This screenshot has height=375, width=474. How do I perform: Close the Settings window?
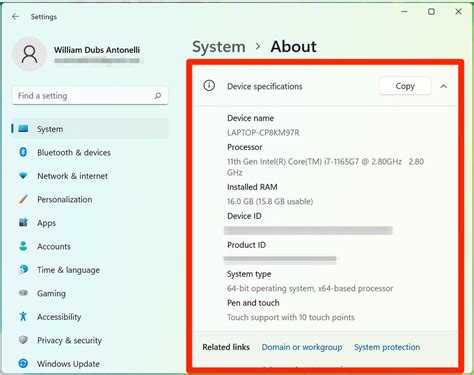458,12
